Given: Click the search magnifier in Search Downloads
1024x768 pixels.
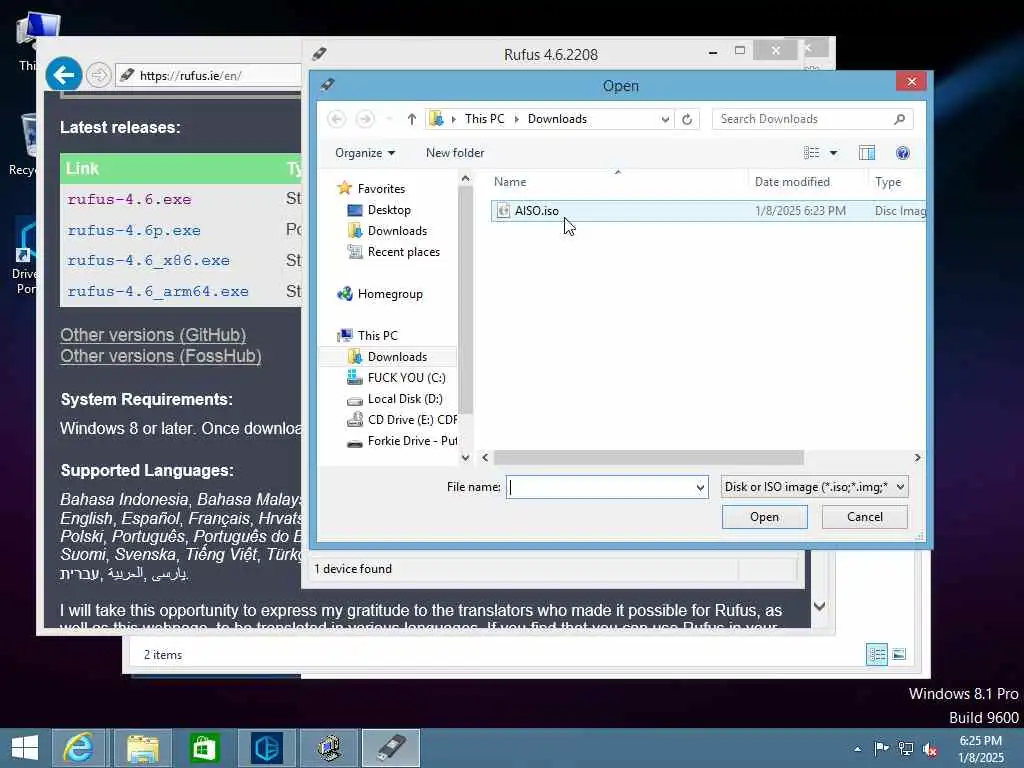Looking at the screenshot, I should coord(899,119).
